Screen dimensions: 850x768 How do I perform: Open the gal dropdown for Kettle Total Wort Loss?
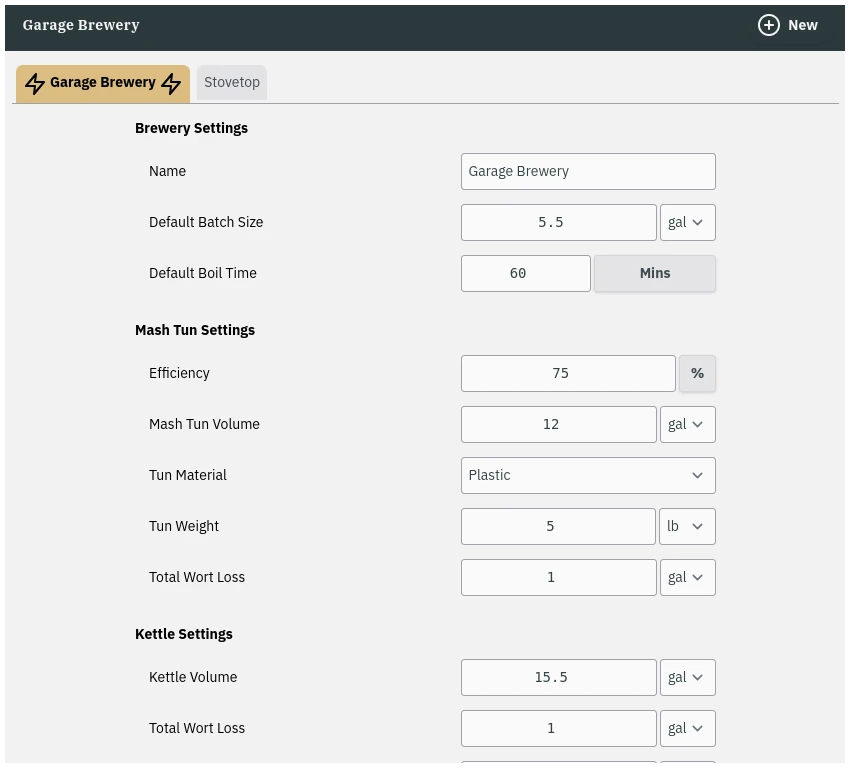(x=687, y=728)
